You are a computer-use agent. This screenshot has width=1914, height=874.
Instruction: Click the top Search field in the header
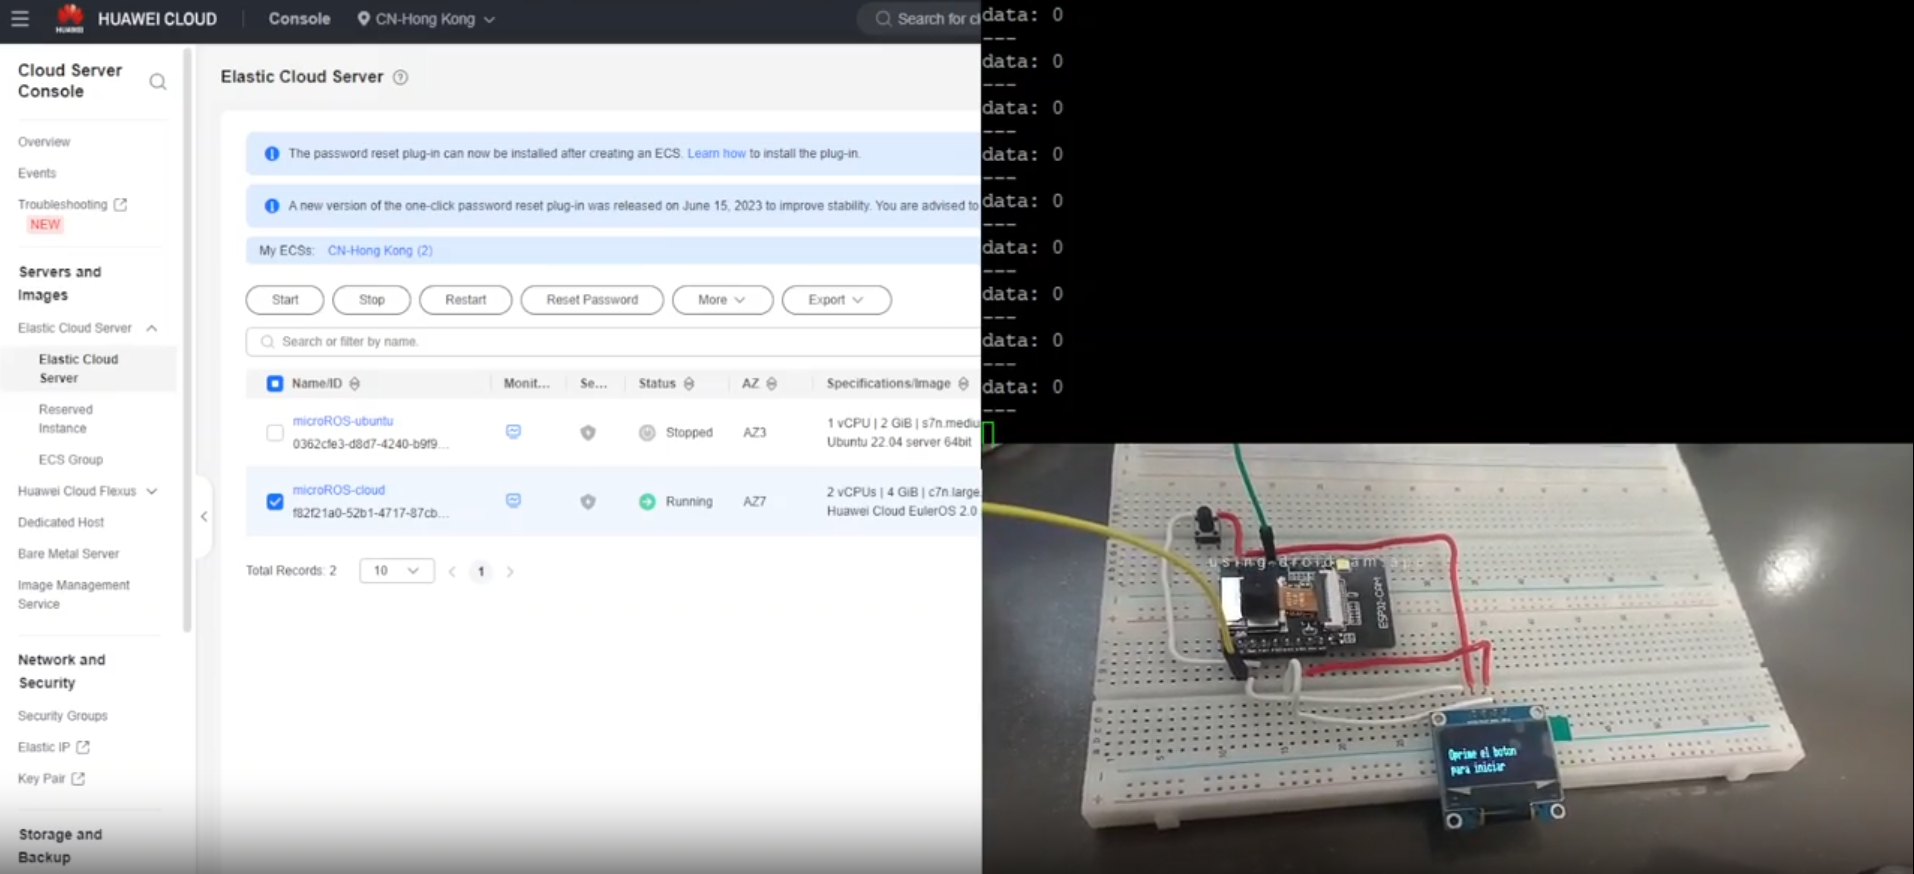pos(920,19)
